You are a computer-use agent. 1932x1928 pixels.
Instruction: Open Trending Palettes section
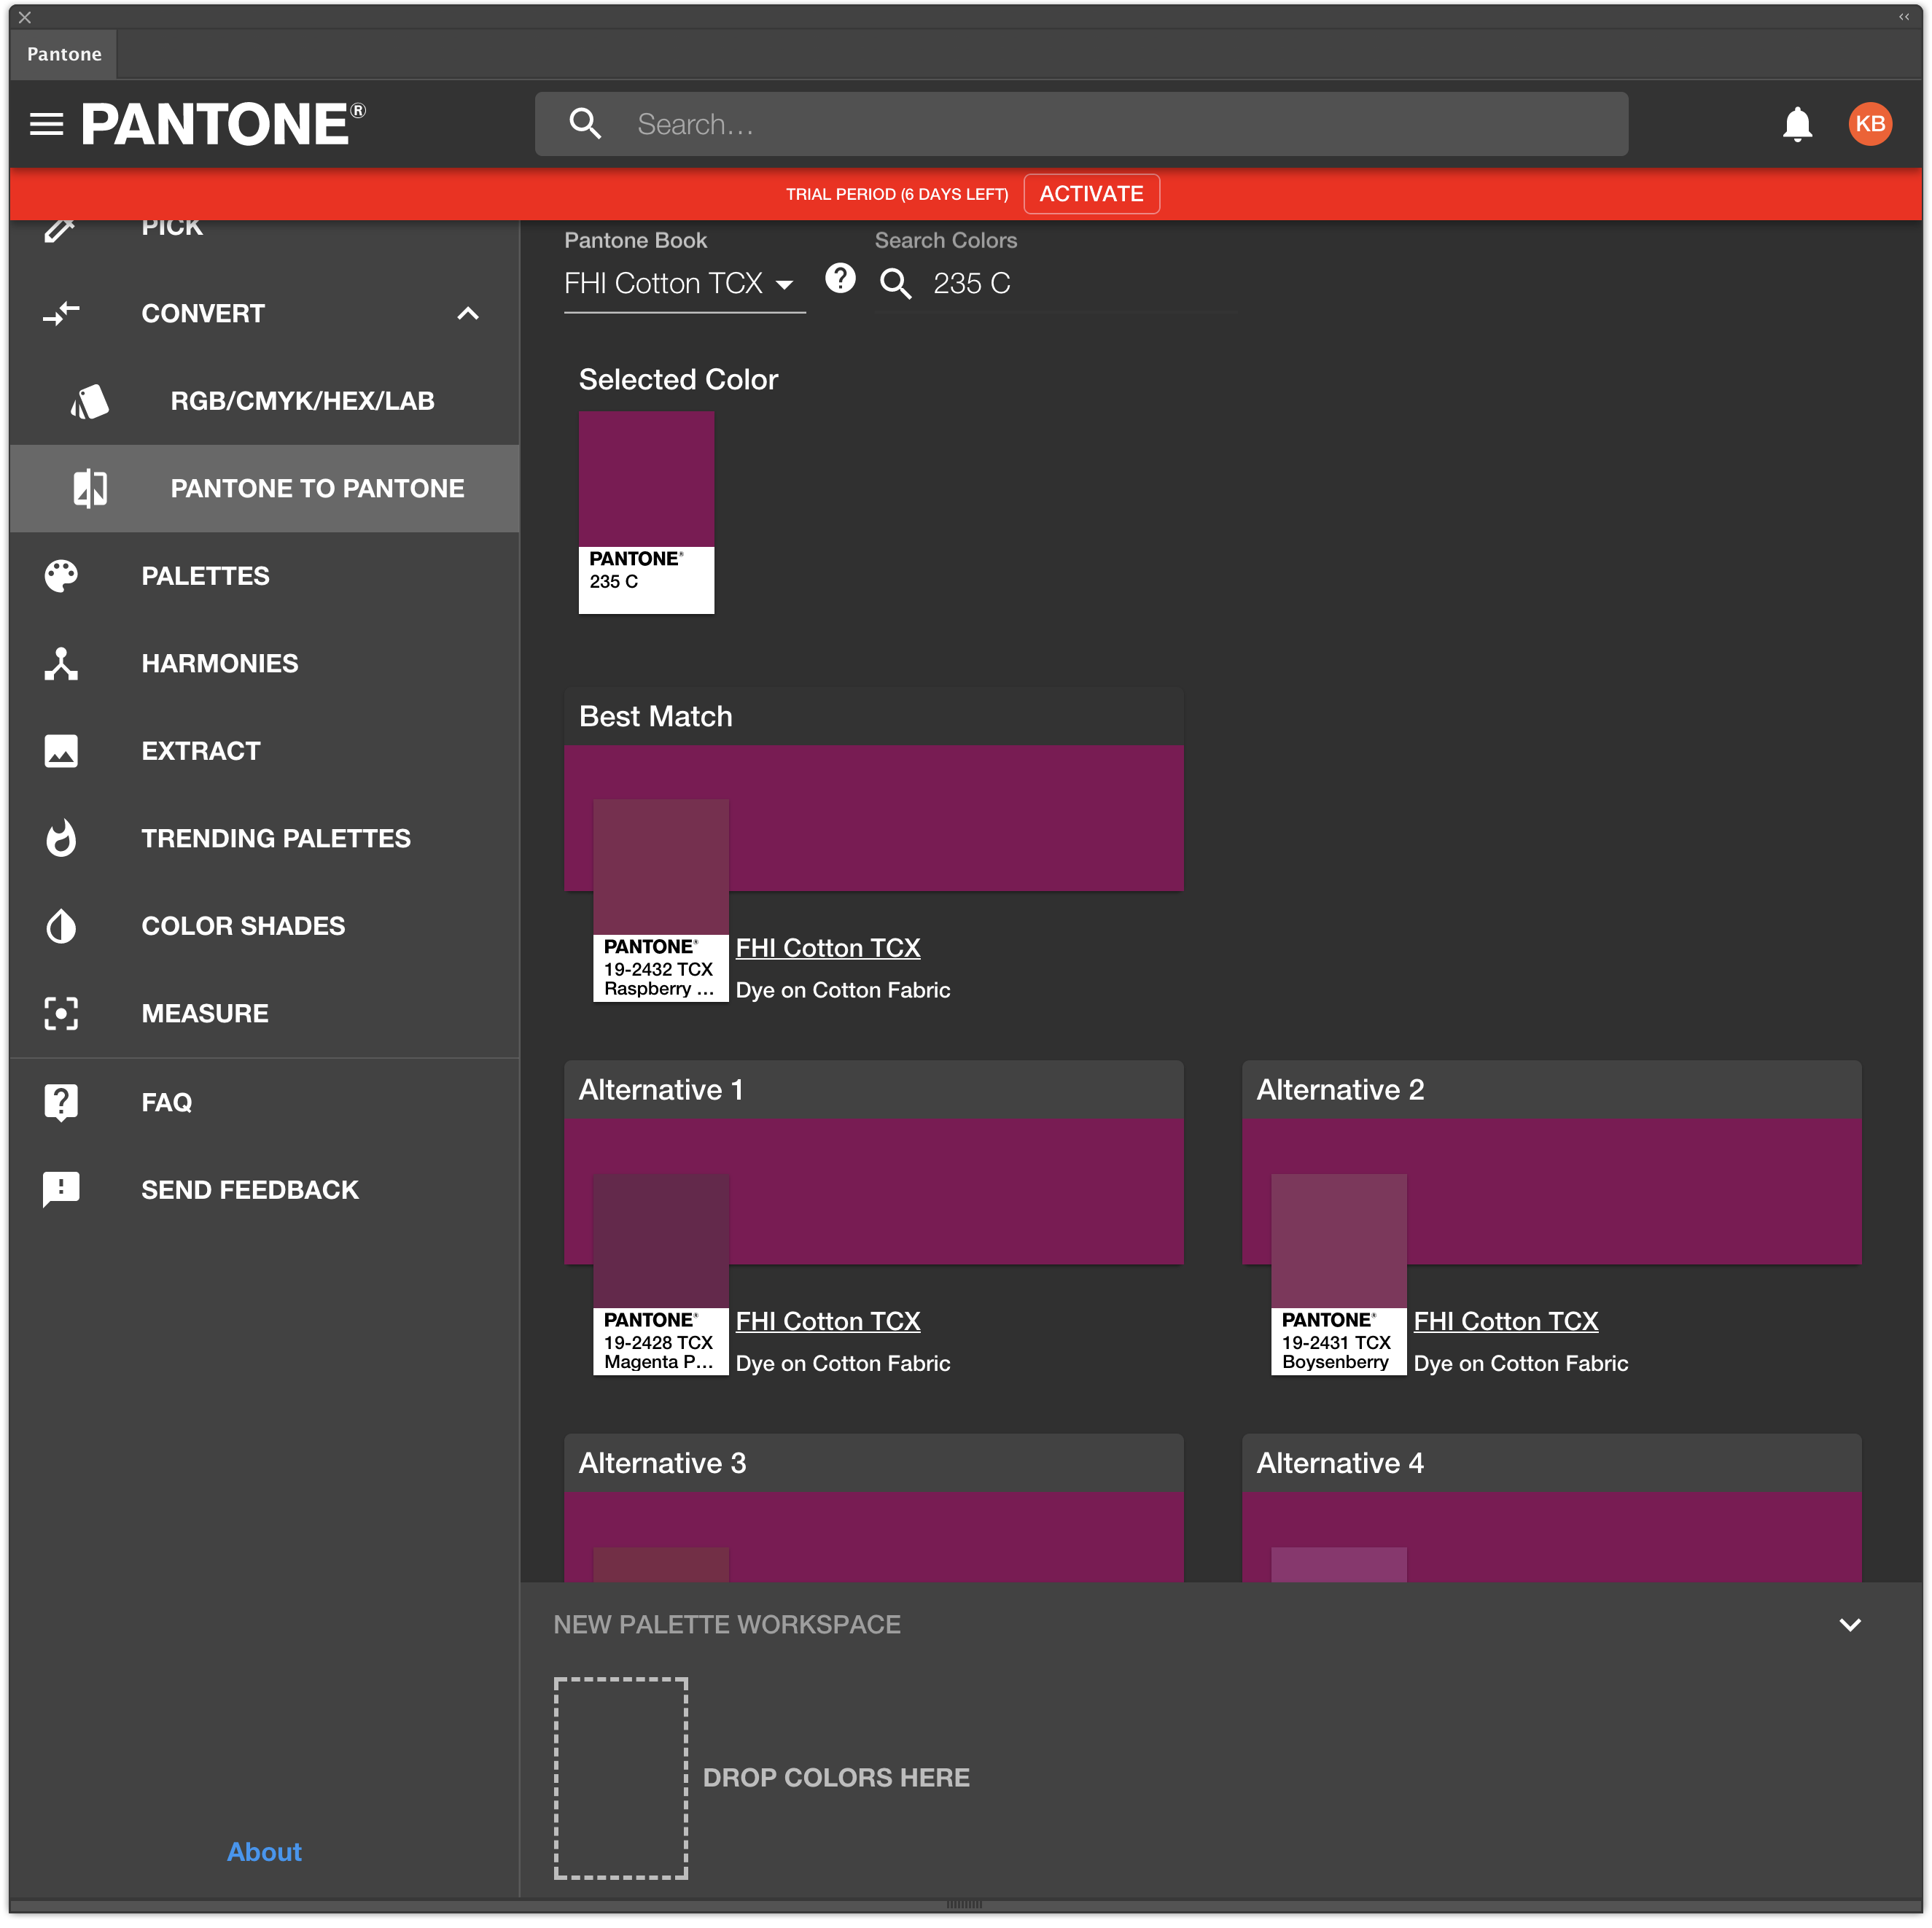pos(264,838)
